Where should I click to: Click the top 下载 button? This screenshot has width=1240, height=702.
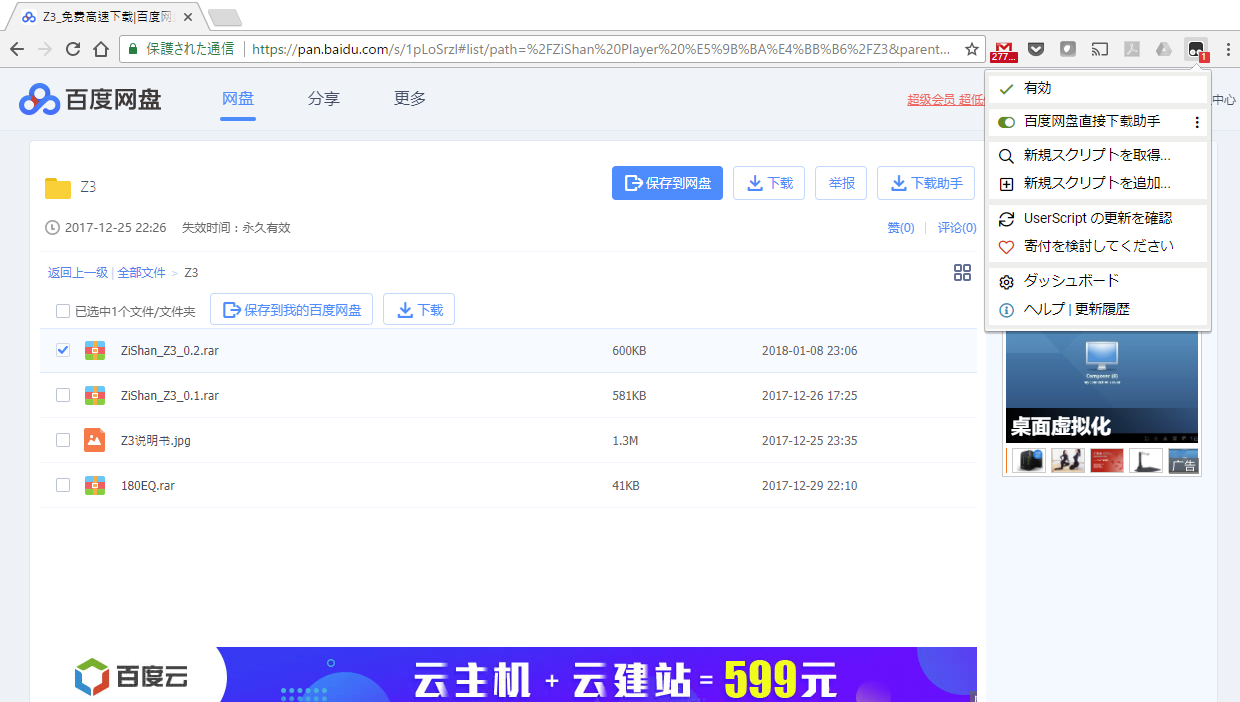(x=769, y=183)
